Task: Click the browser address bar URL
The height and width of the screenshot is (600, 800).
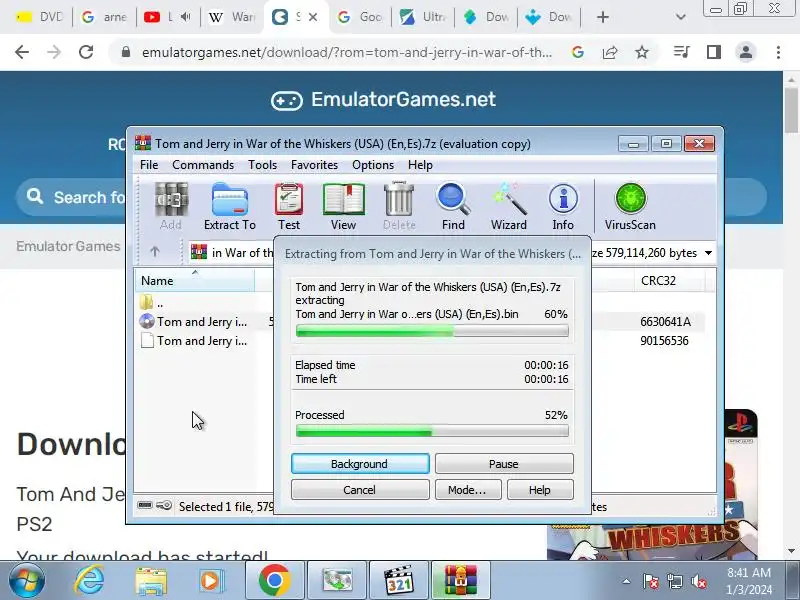Action: tap(346, 53)
